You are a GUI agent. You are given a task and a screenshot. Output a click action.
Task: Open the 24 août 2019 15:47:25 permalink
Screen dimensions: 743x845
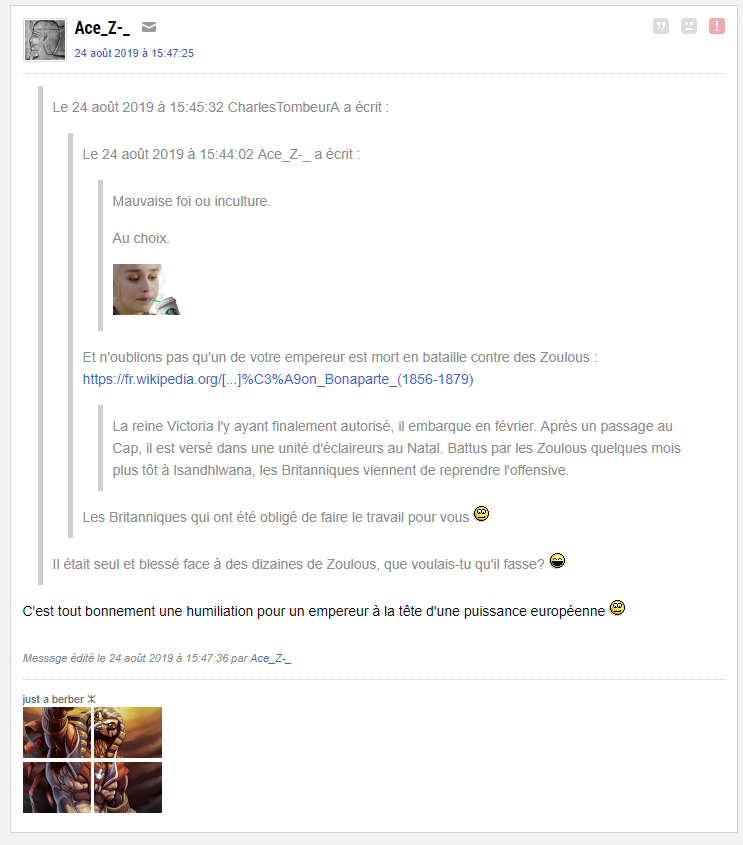134,53
